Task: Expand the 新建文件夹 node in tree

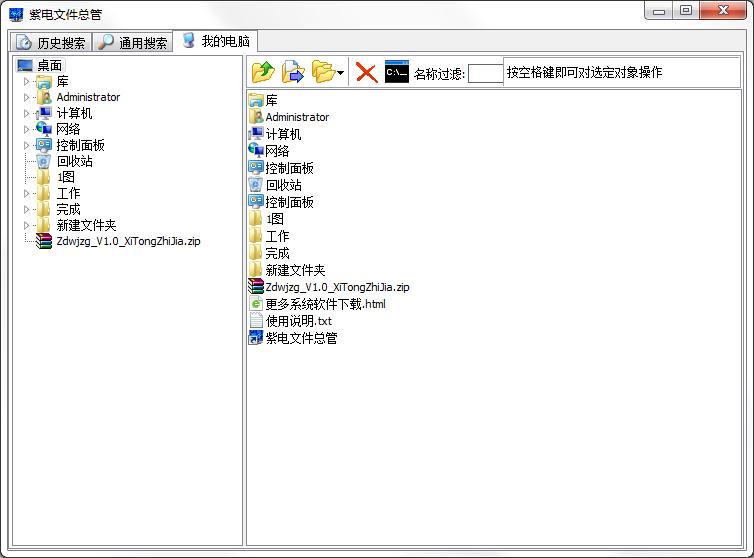Action: 27,225
